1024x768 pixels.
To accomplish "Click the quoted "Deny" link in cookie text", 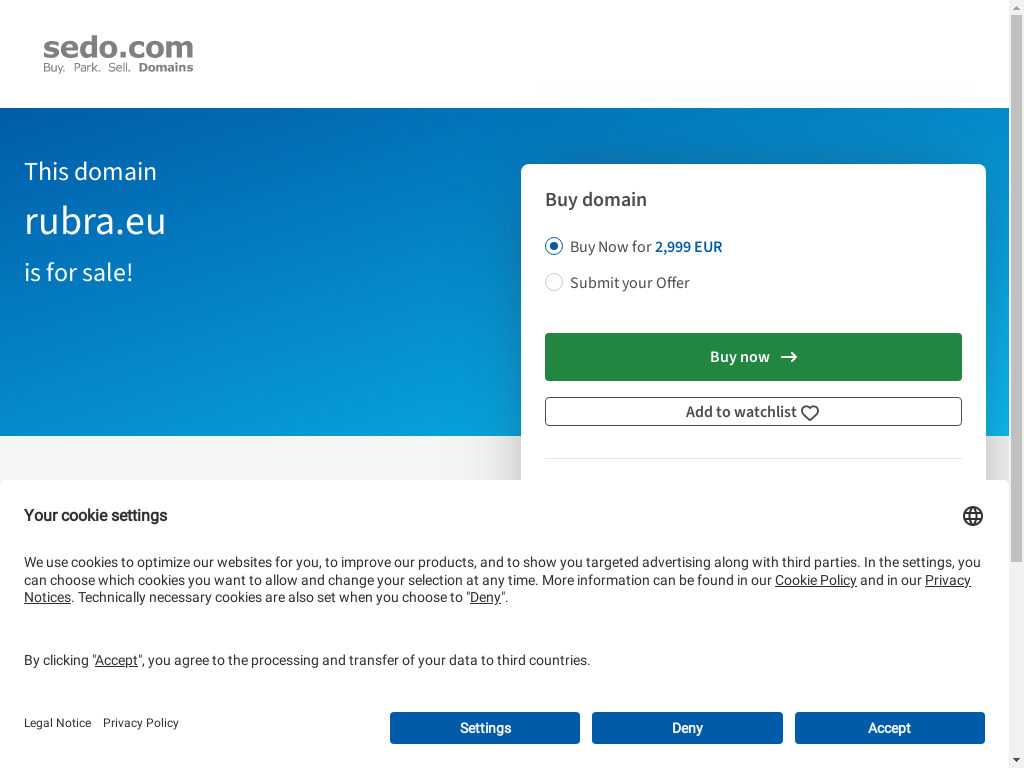I will (x=485, y=597).
